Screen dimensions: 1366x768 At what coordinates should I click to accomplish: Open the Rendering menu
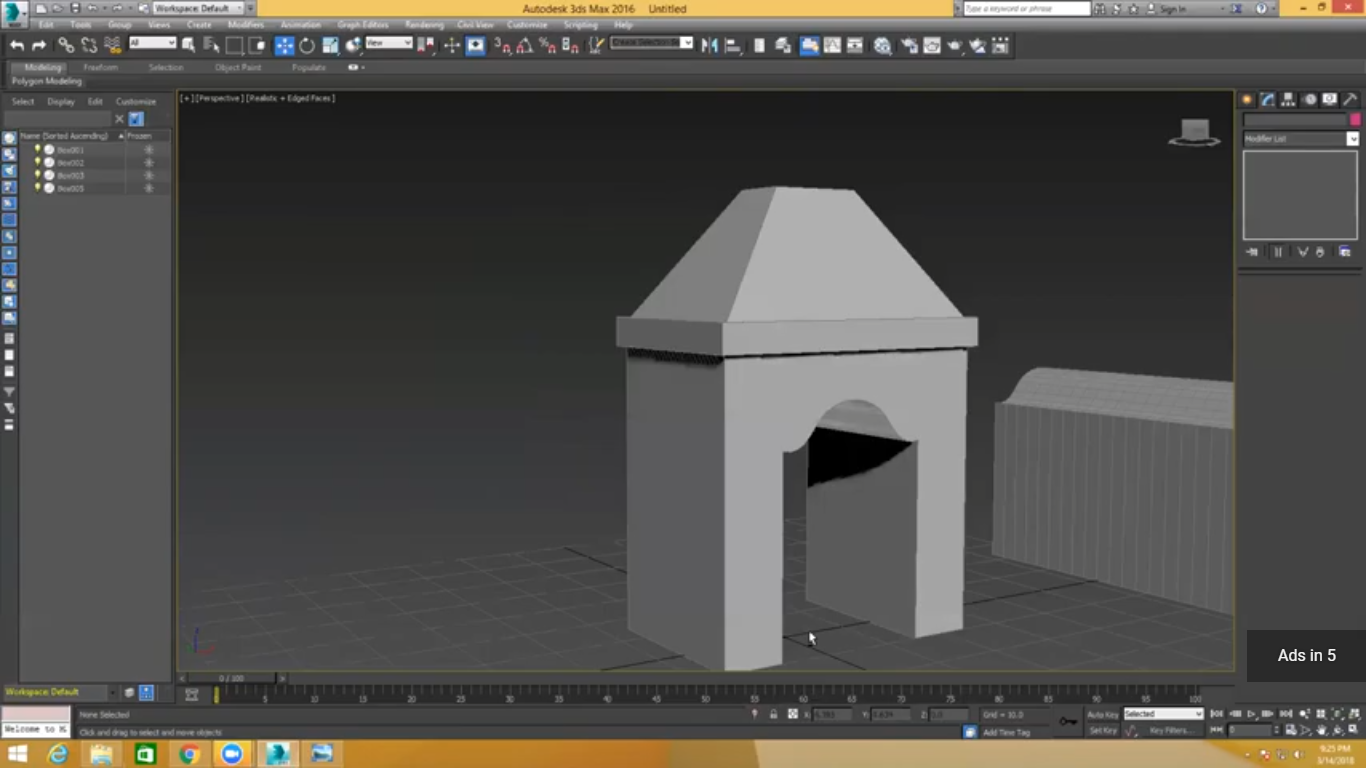coord(424,24)
